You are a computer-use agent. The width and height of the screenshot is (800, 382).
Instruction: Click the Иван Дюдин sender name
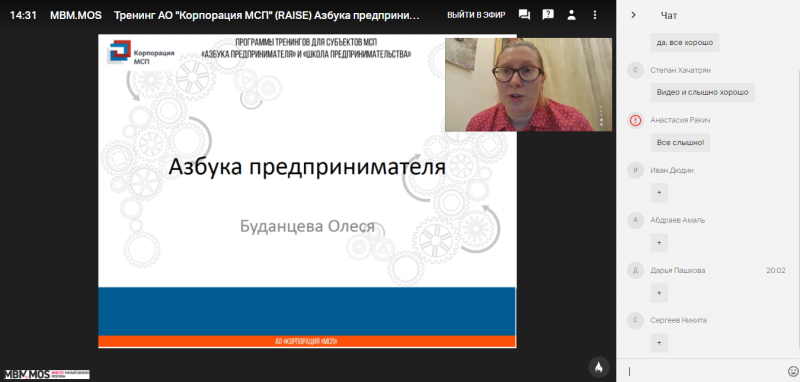[672, 170]
